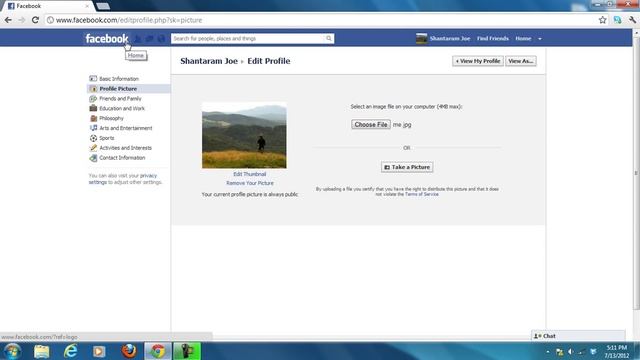Open a new browser tab
The width and height of the screenshot is (640, 360).
103,6
